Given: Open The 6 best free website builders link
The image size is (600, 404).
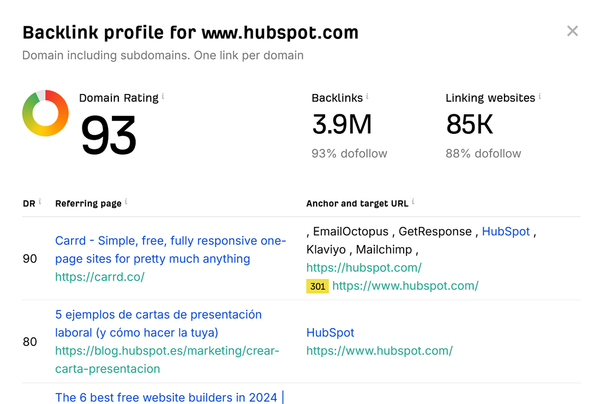Looking at the screenshot, I should [169, 397].
